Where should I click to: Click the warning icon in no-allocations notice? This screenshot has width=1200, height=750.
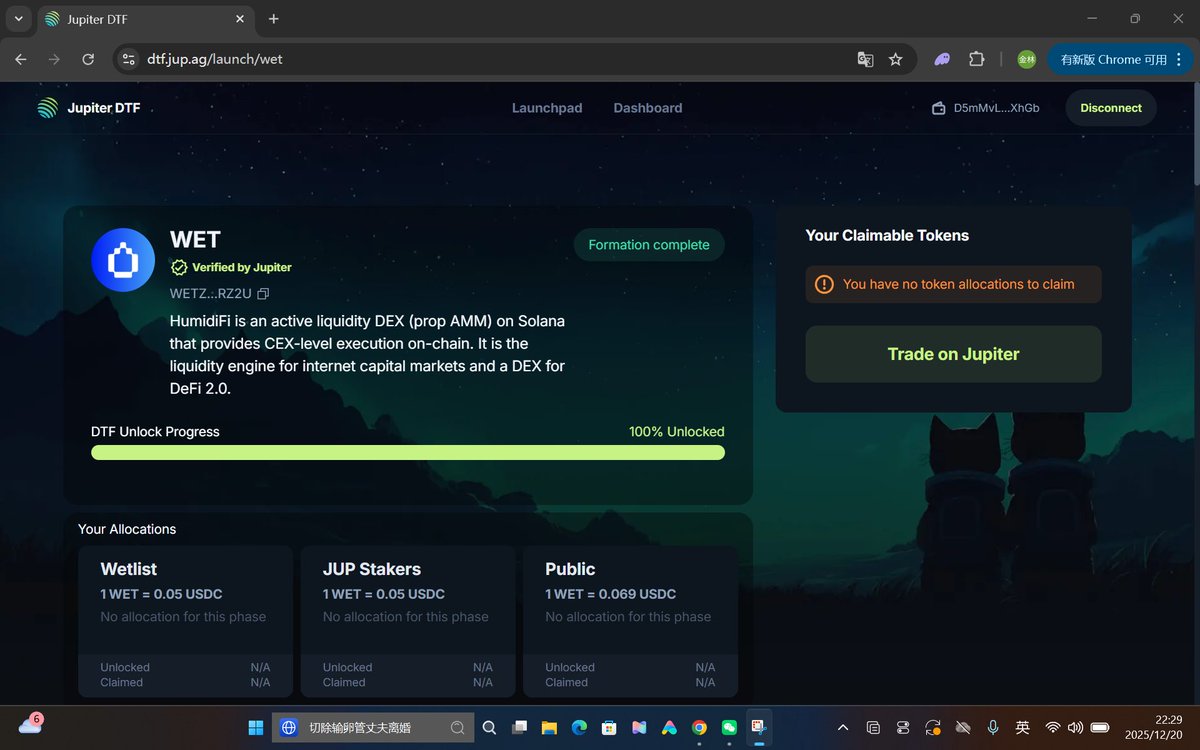(x=824, y=284)
